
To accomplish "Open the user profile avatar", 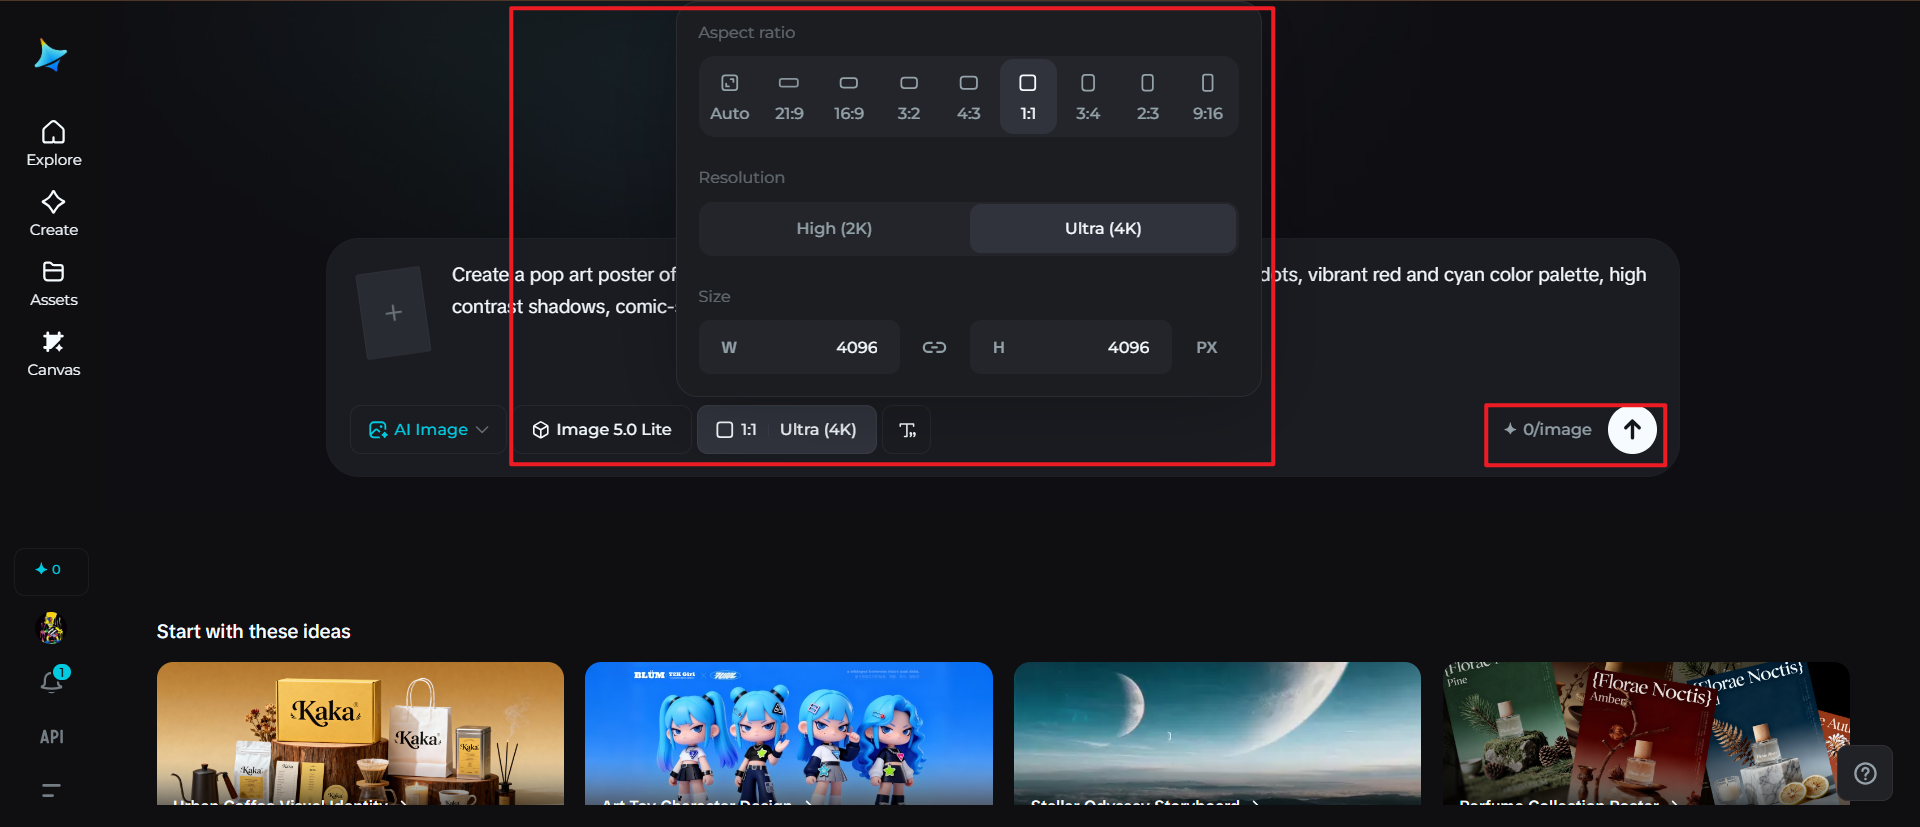I will click(x=51, y=628).
